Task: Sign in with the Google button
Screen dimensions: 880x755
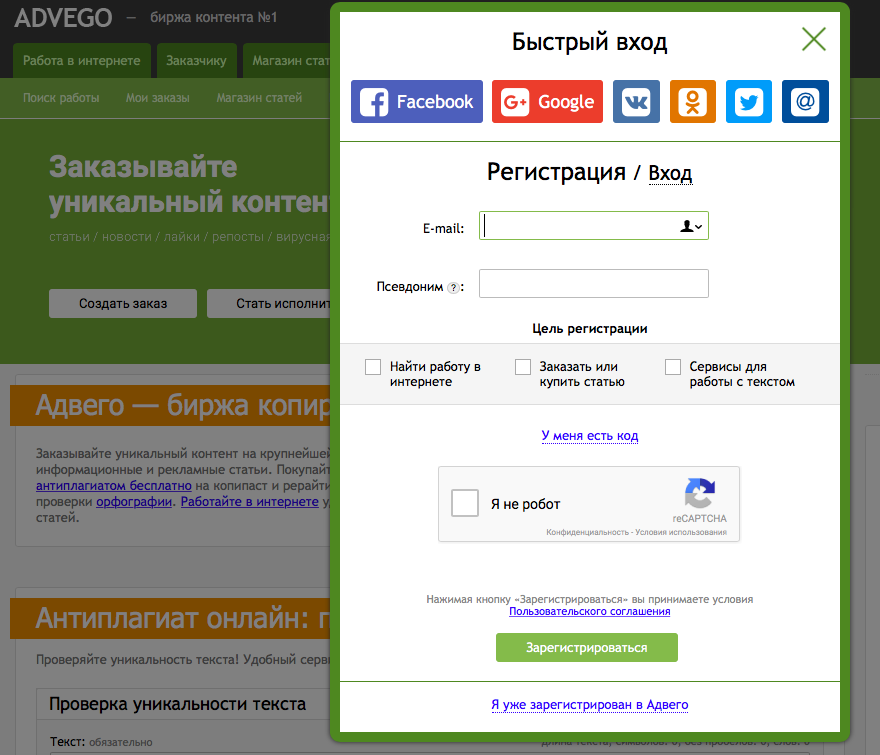Action: [547, 102]
